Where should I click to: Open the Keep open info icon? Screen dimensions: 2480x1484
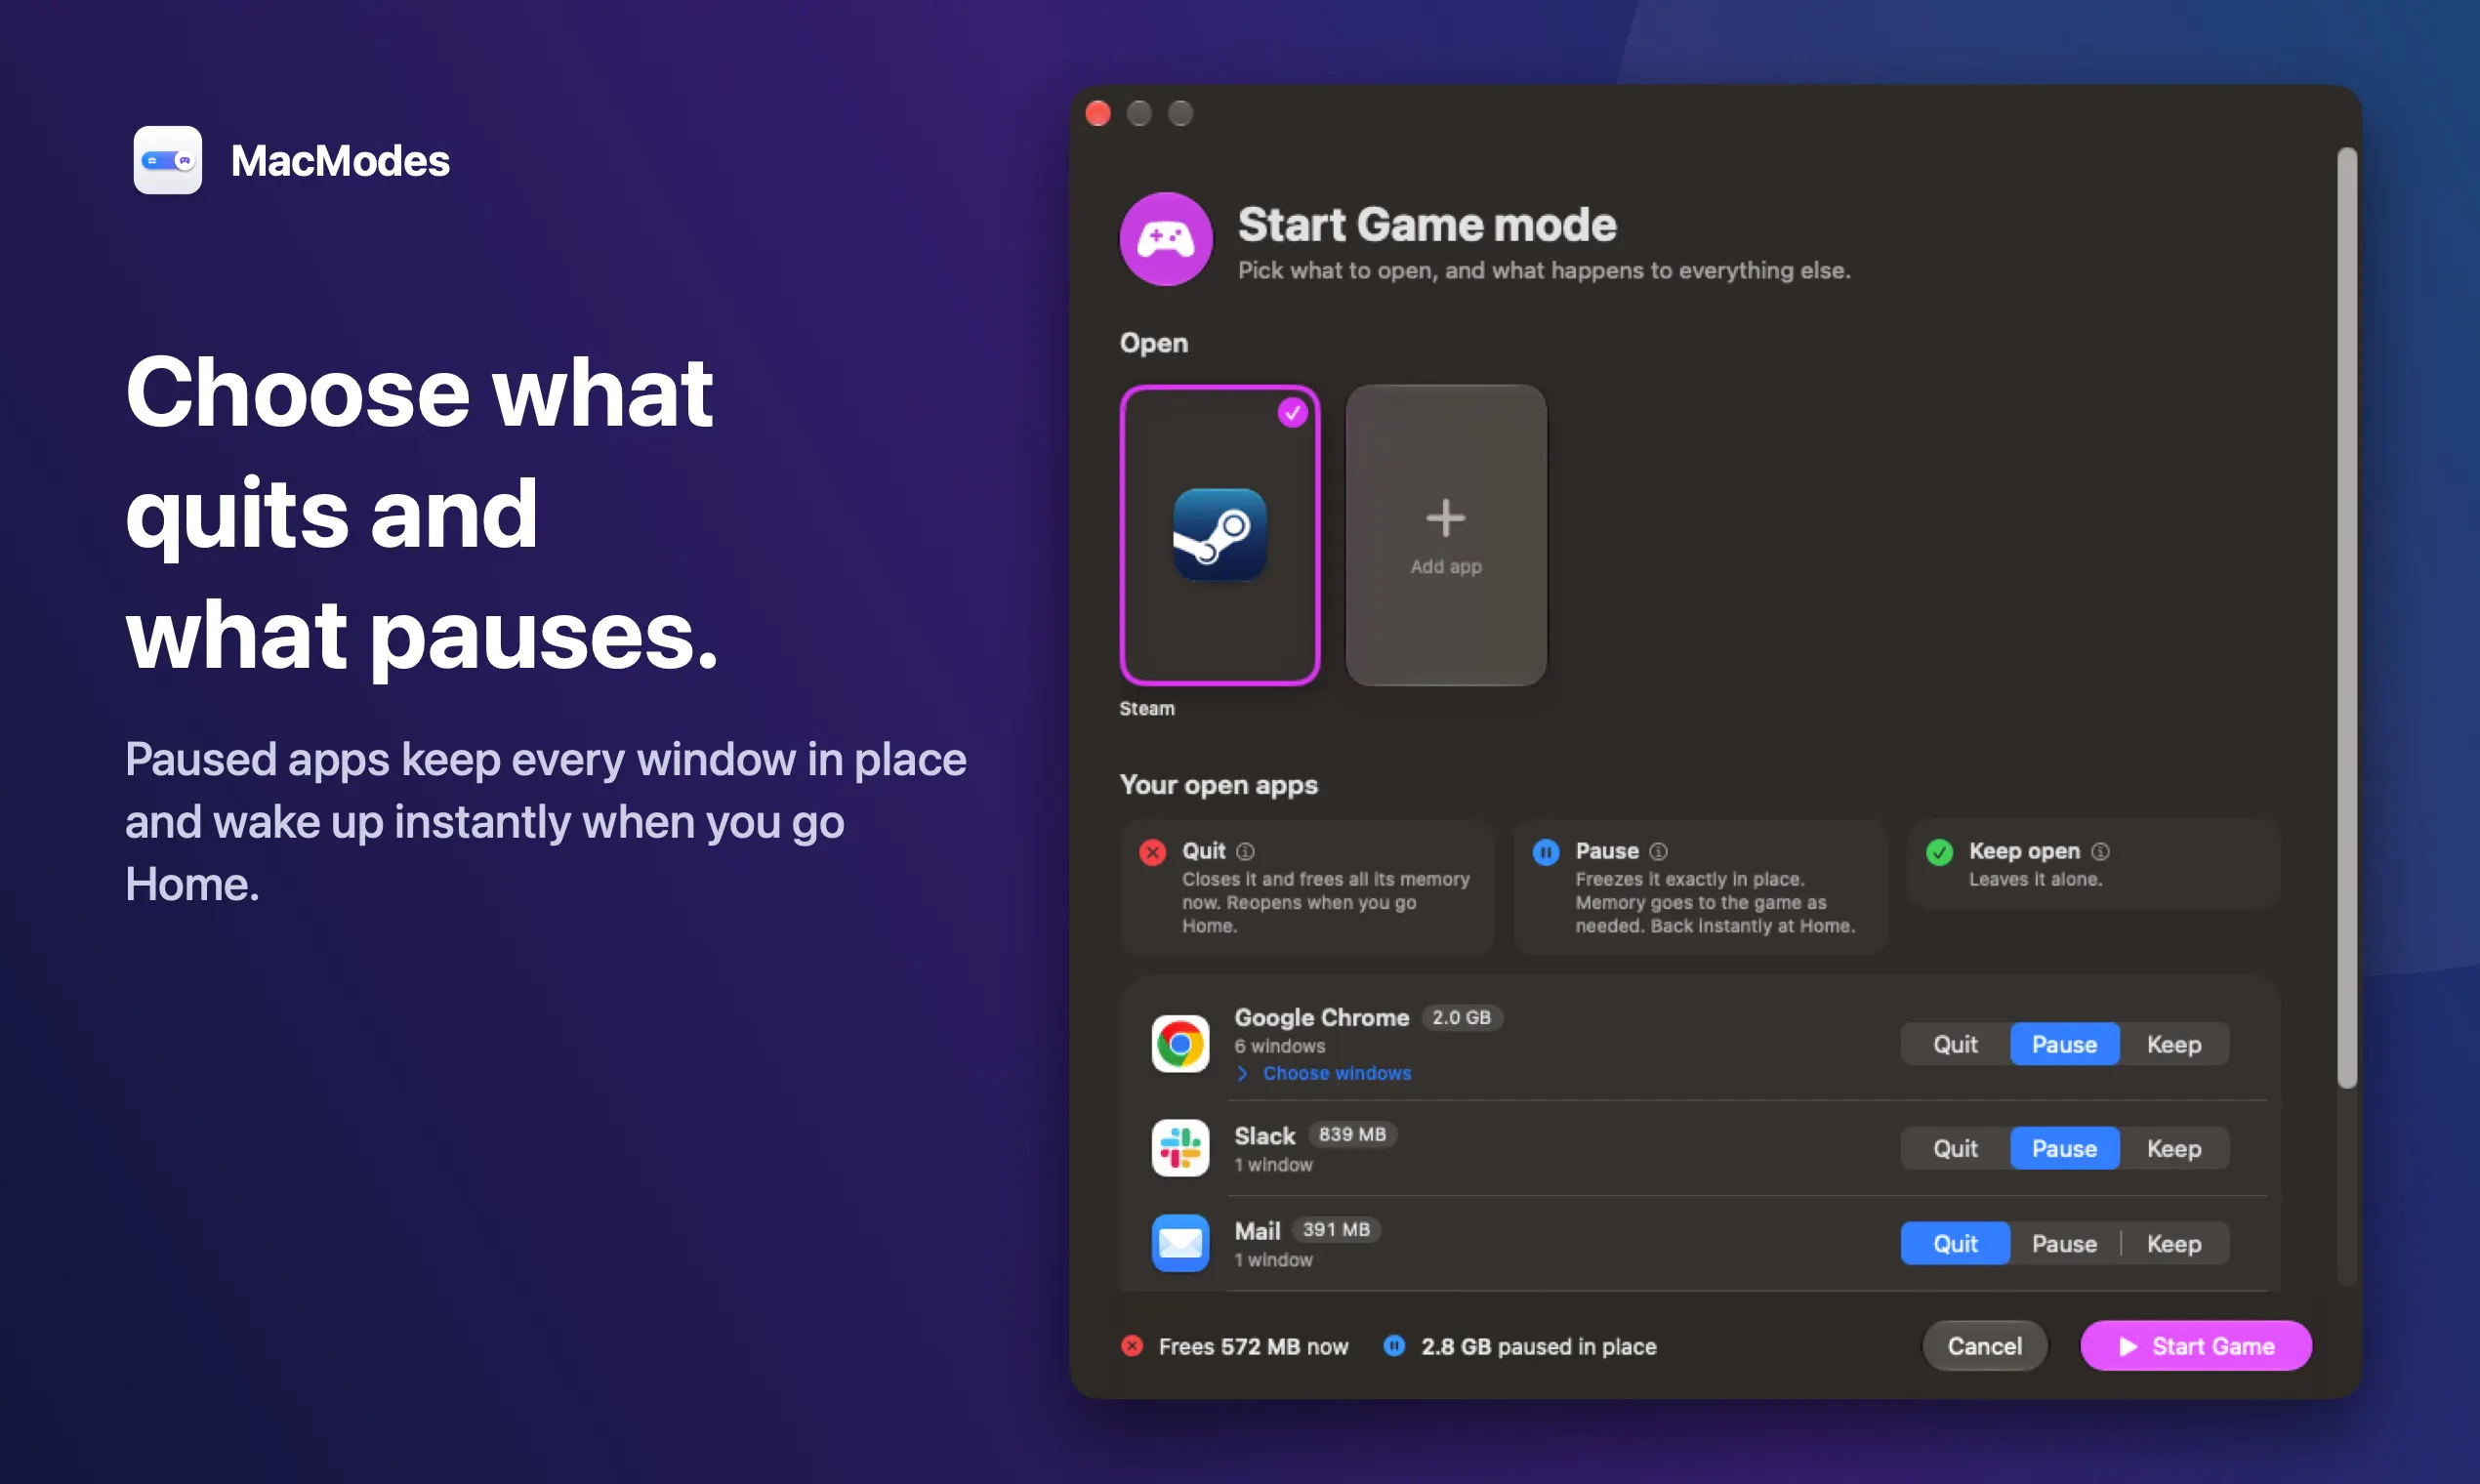click(2100, 851)
